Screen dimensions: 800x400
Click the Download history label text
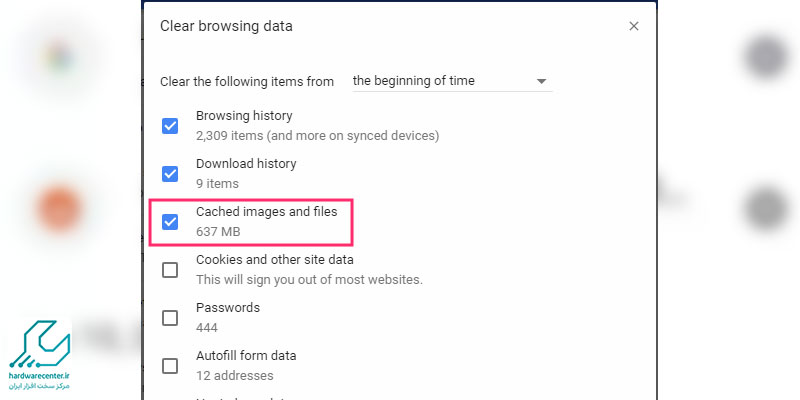(x=246, y=164)
